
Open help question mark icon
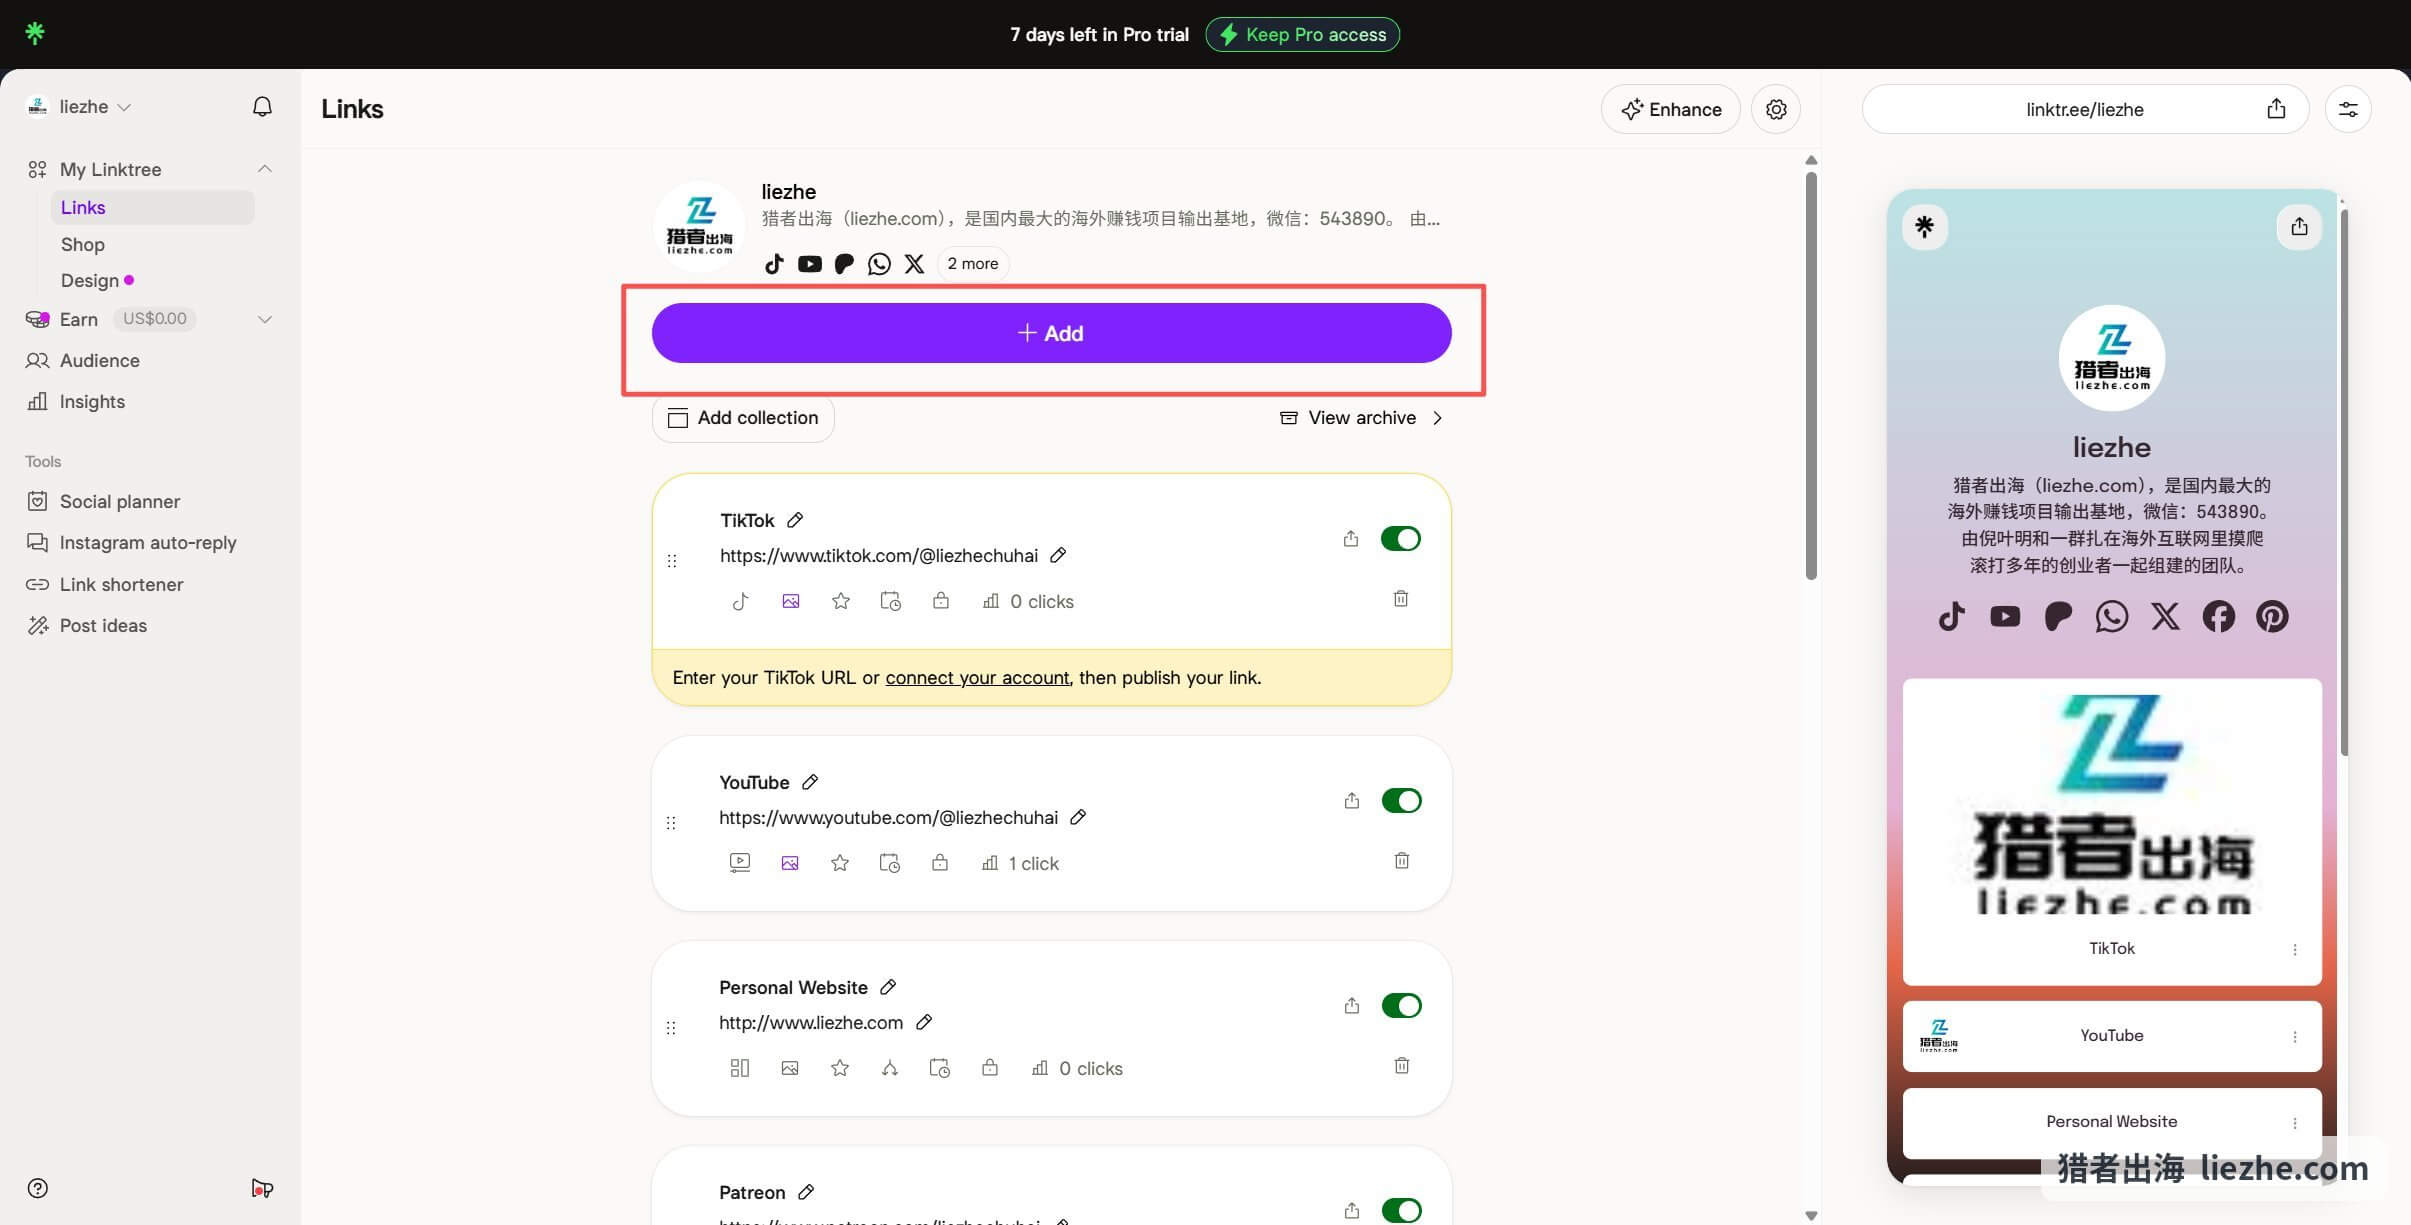click(38, 1188)
